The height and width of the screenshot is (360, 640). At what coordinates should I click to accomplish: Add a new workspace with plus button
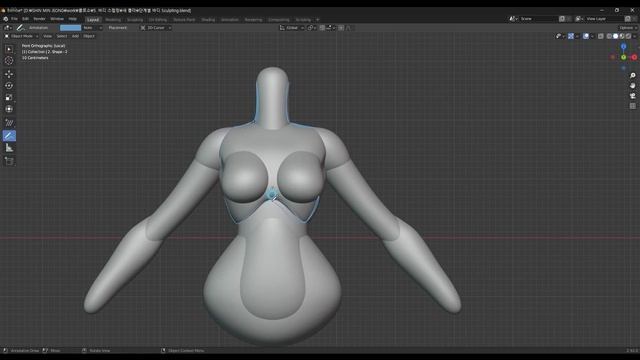click(318, 20)
